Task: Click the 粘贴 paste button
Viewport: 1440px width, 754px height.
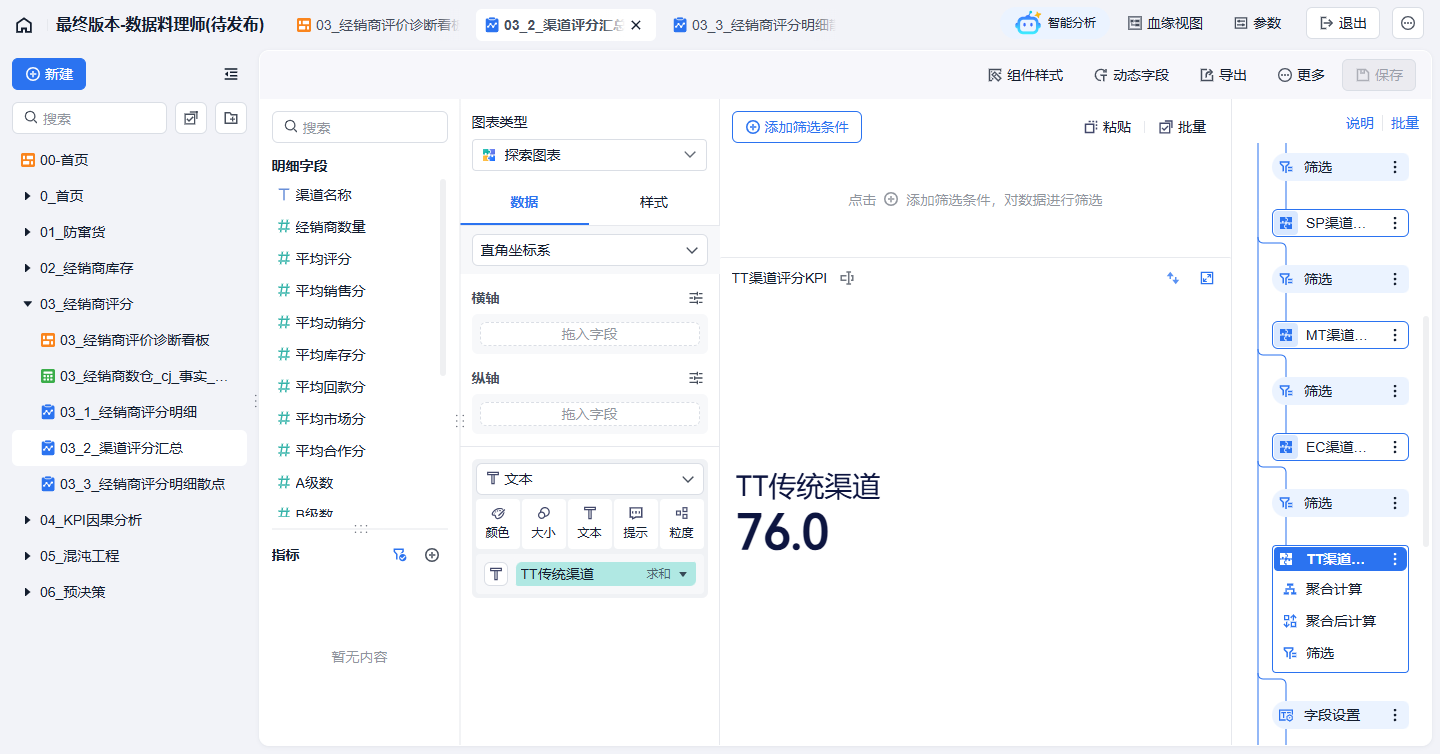Action: point(1108,127)
